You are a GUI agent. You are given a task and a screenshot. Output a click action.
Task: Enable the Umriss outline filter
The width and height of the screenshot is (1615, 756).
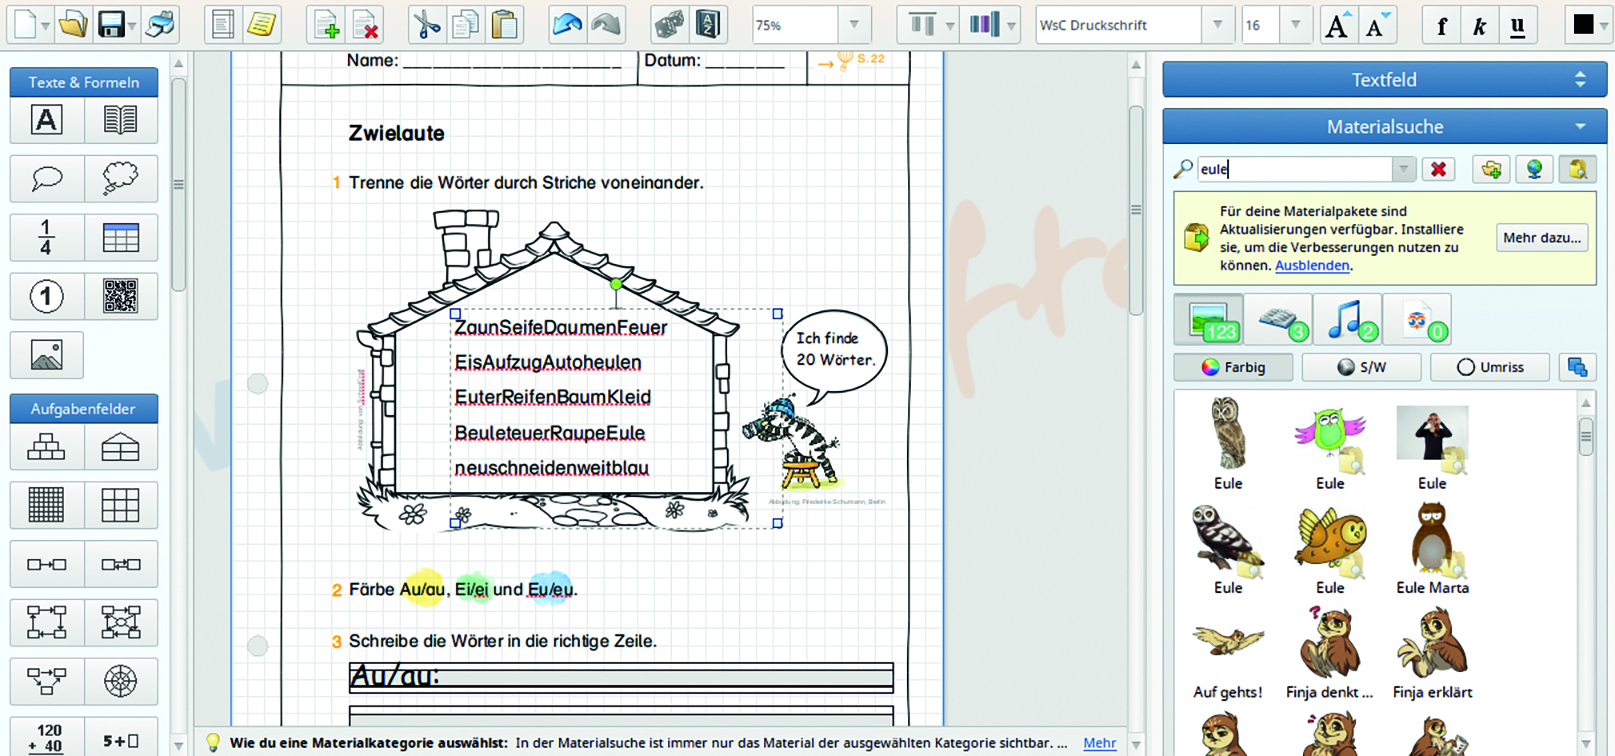(x=1490, y=367)
